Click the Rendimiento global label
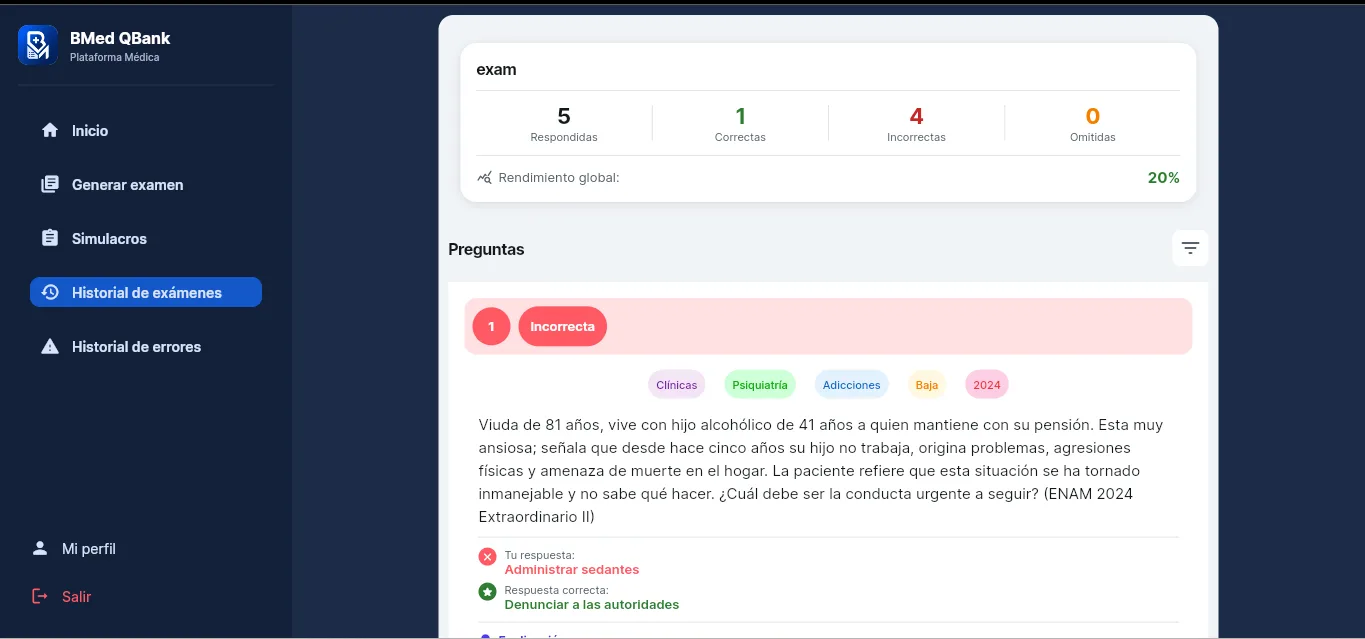This screenshot has height=639, width=1365. 559,178
